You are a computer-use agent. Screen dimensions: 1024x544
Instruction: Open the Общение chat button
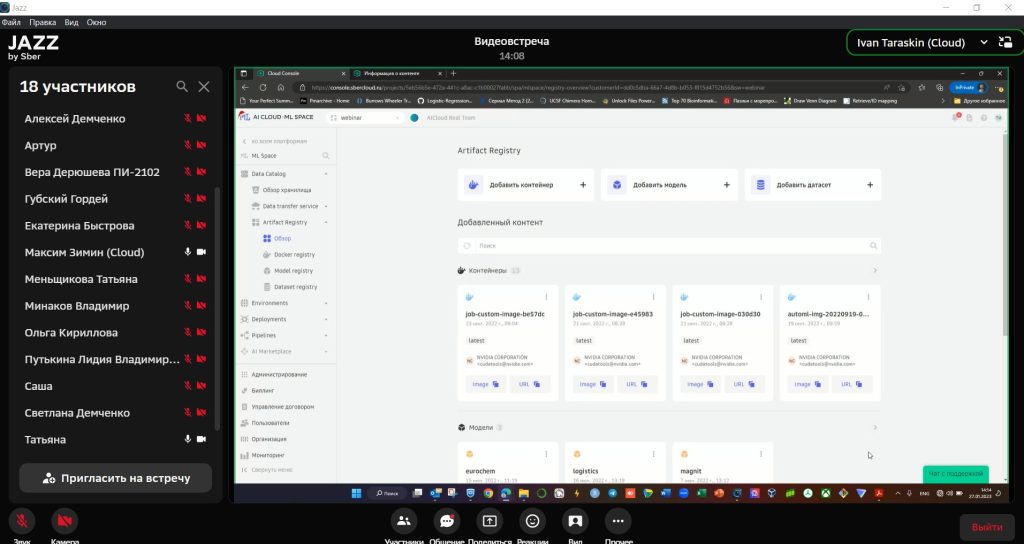447,520
